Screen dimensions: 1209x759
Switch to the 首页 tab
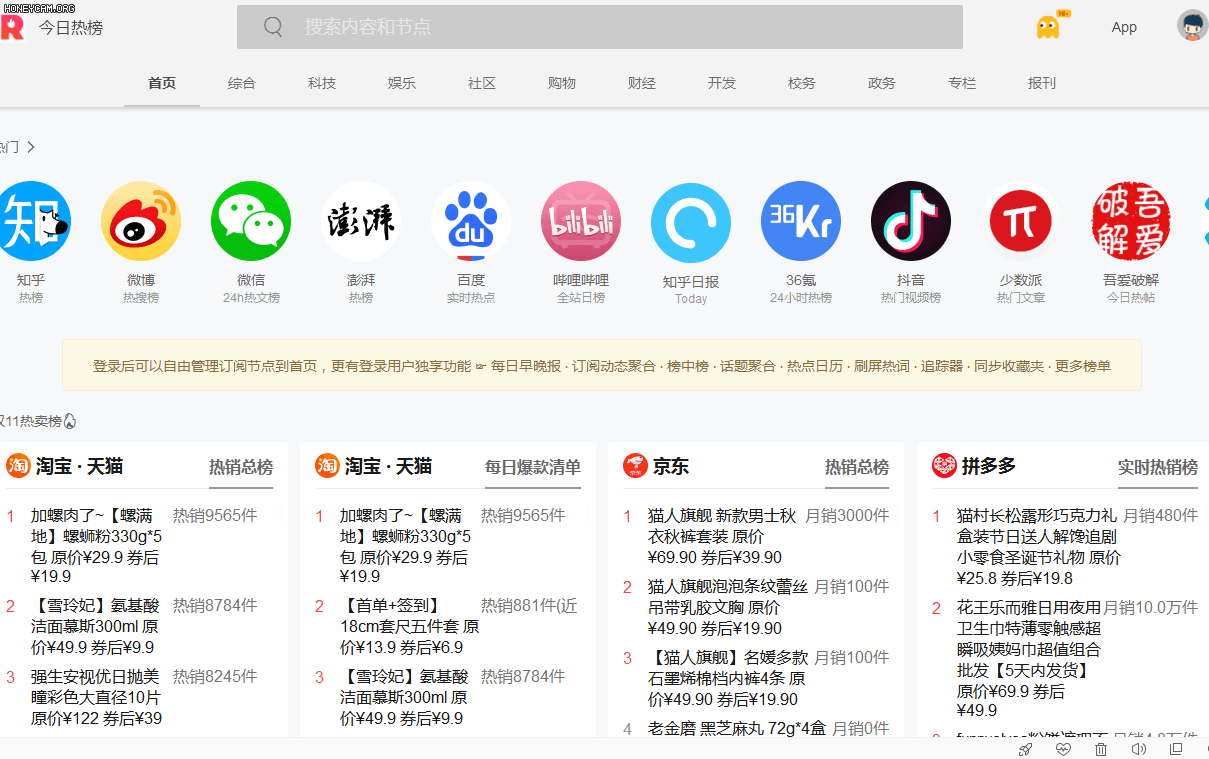click(162, 83)
